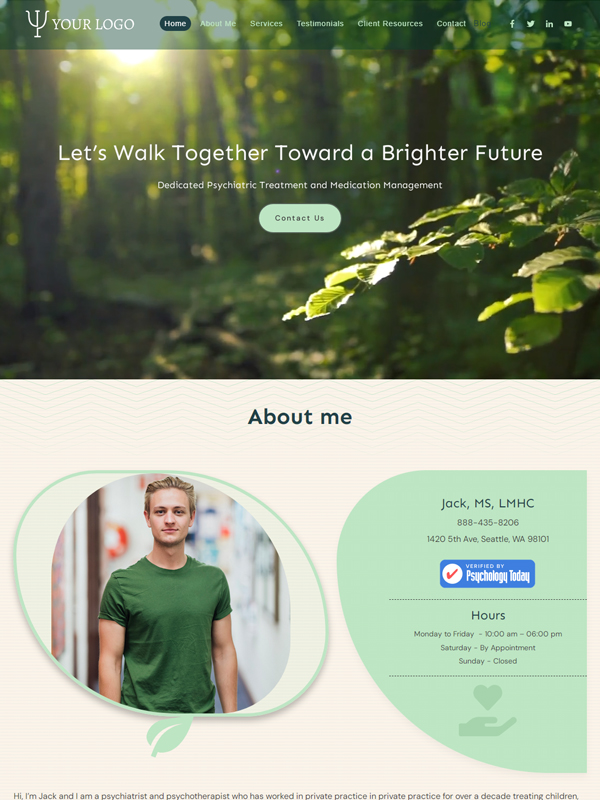Click Jack's portrait photo
Screen dimensions: 600x800
(171, 593)
